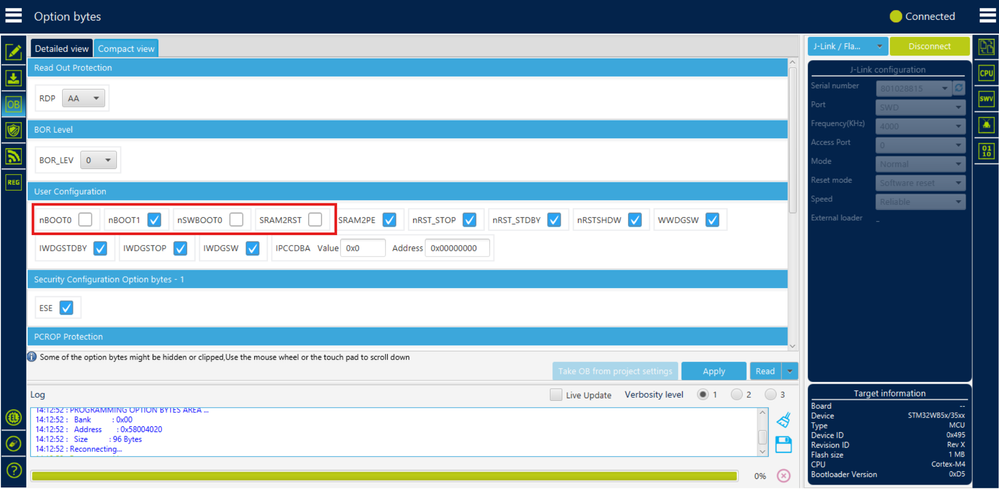Open the Serial number dropdown
The image size is (999, 489).
[914, 88]
